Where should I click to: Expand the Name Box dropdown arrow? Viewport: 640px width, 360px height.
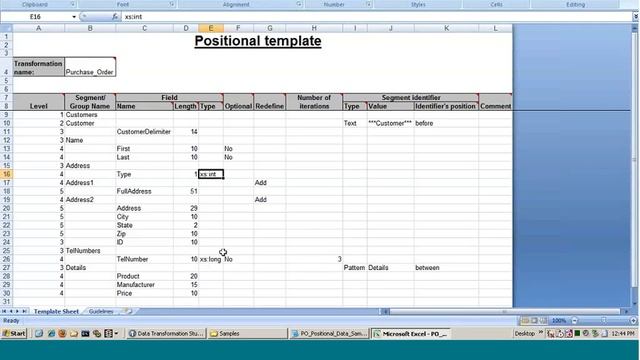pyautogui.click(x=74, y=17)
